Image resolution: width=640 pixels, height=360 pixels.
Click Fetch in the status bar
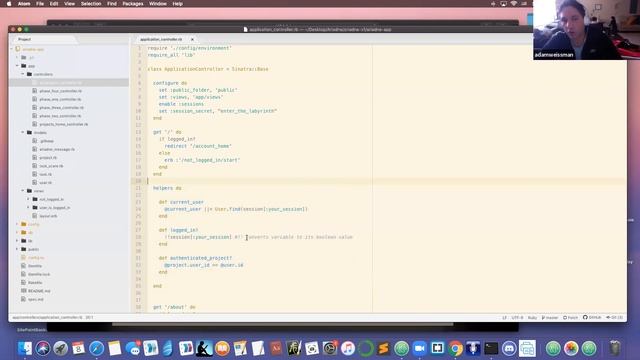570,318
